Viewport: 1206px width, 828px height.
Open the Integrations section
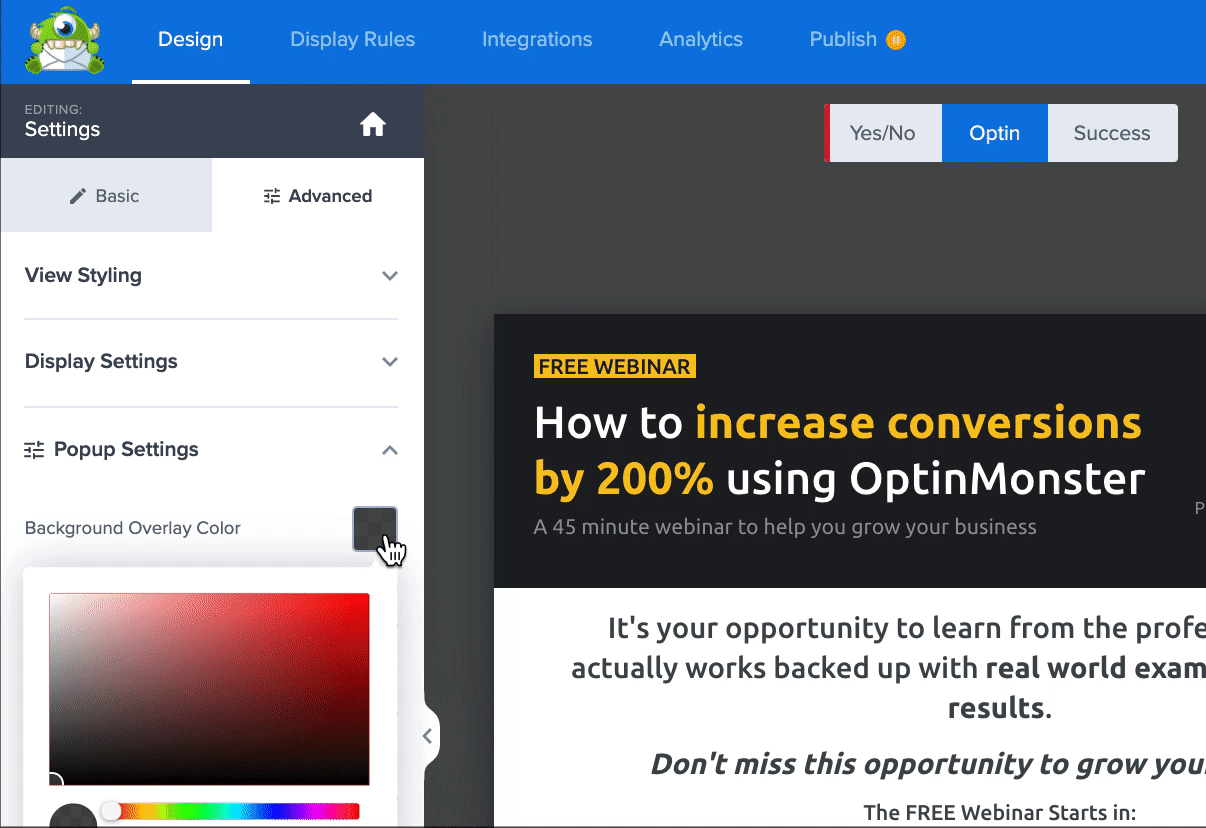(537, 40)
